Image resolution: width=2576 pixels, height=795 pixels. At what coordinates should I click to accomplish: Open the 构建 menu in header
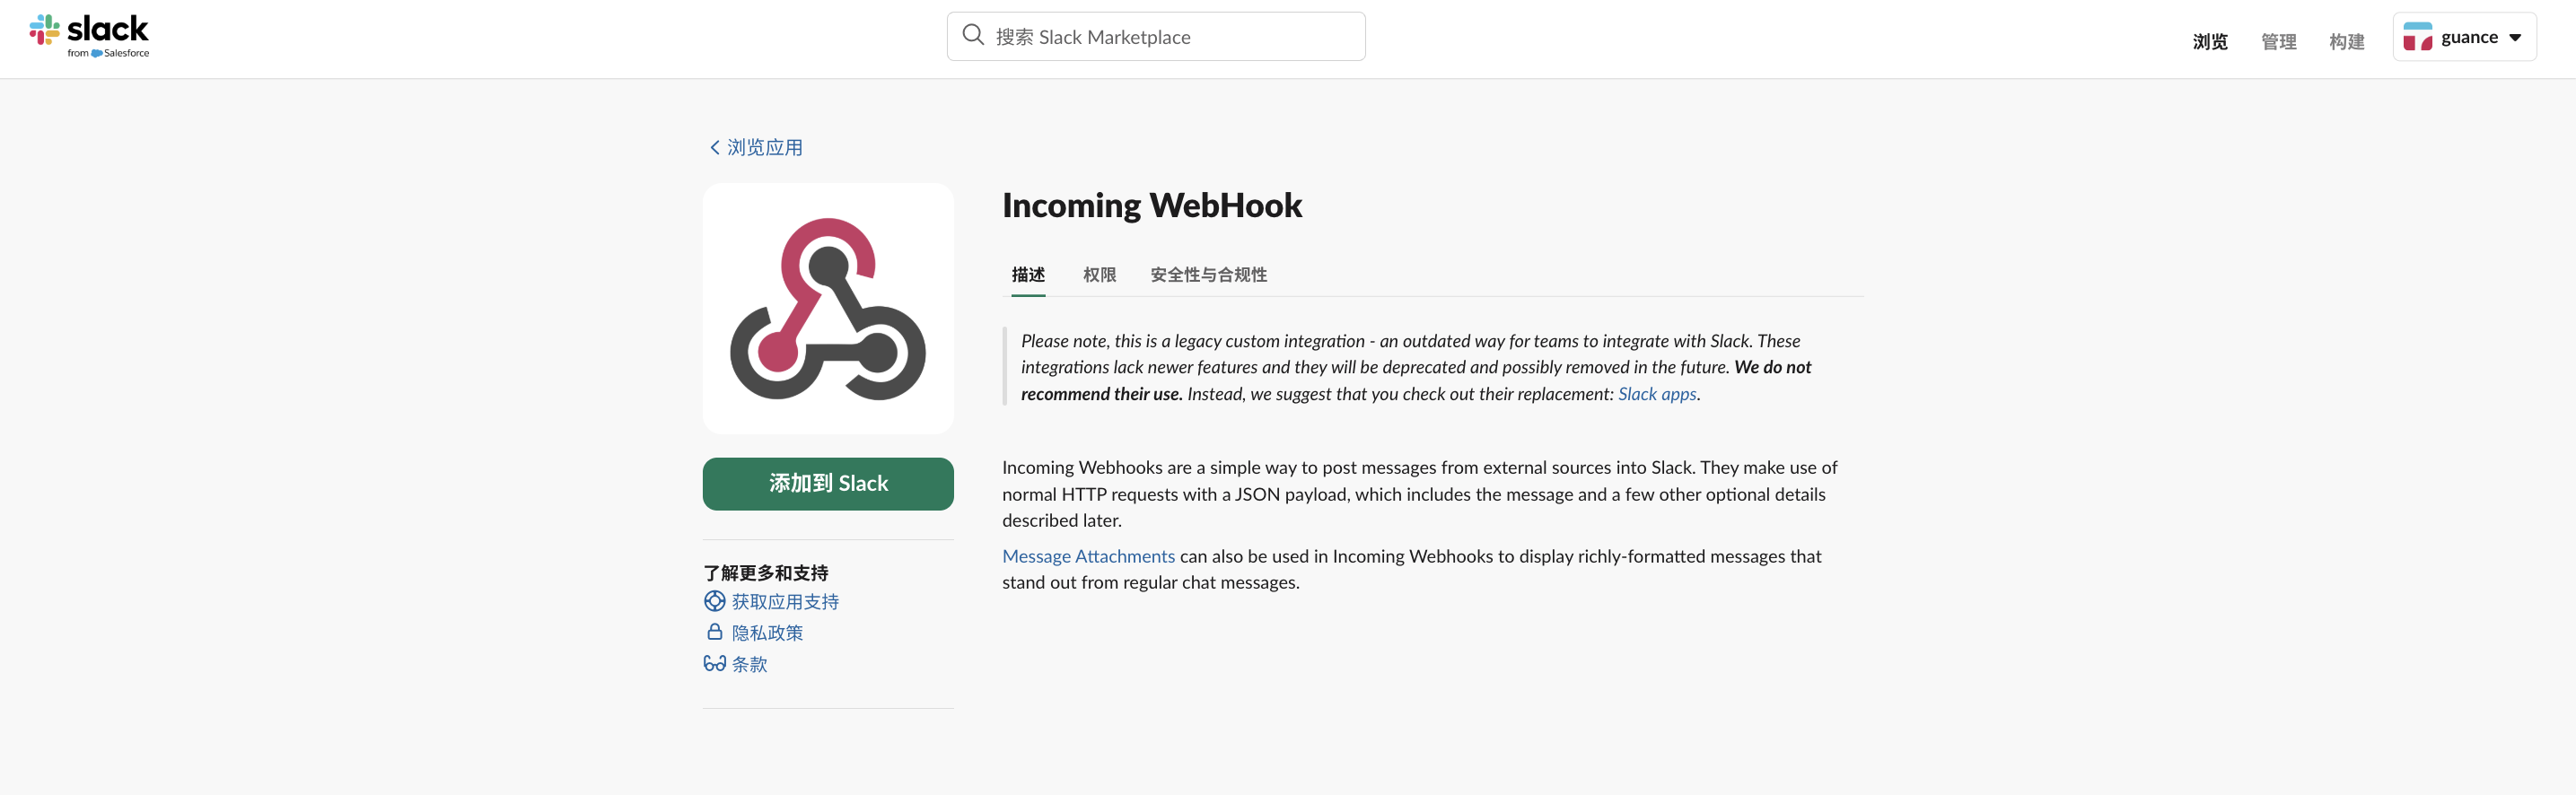click(x=2346, y=41)
